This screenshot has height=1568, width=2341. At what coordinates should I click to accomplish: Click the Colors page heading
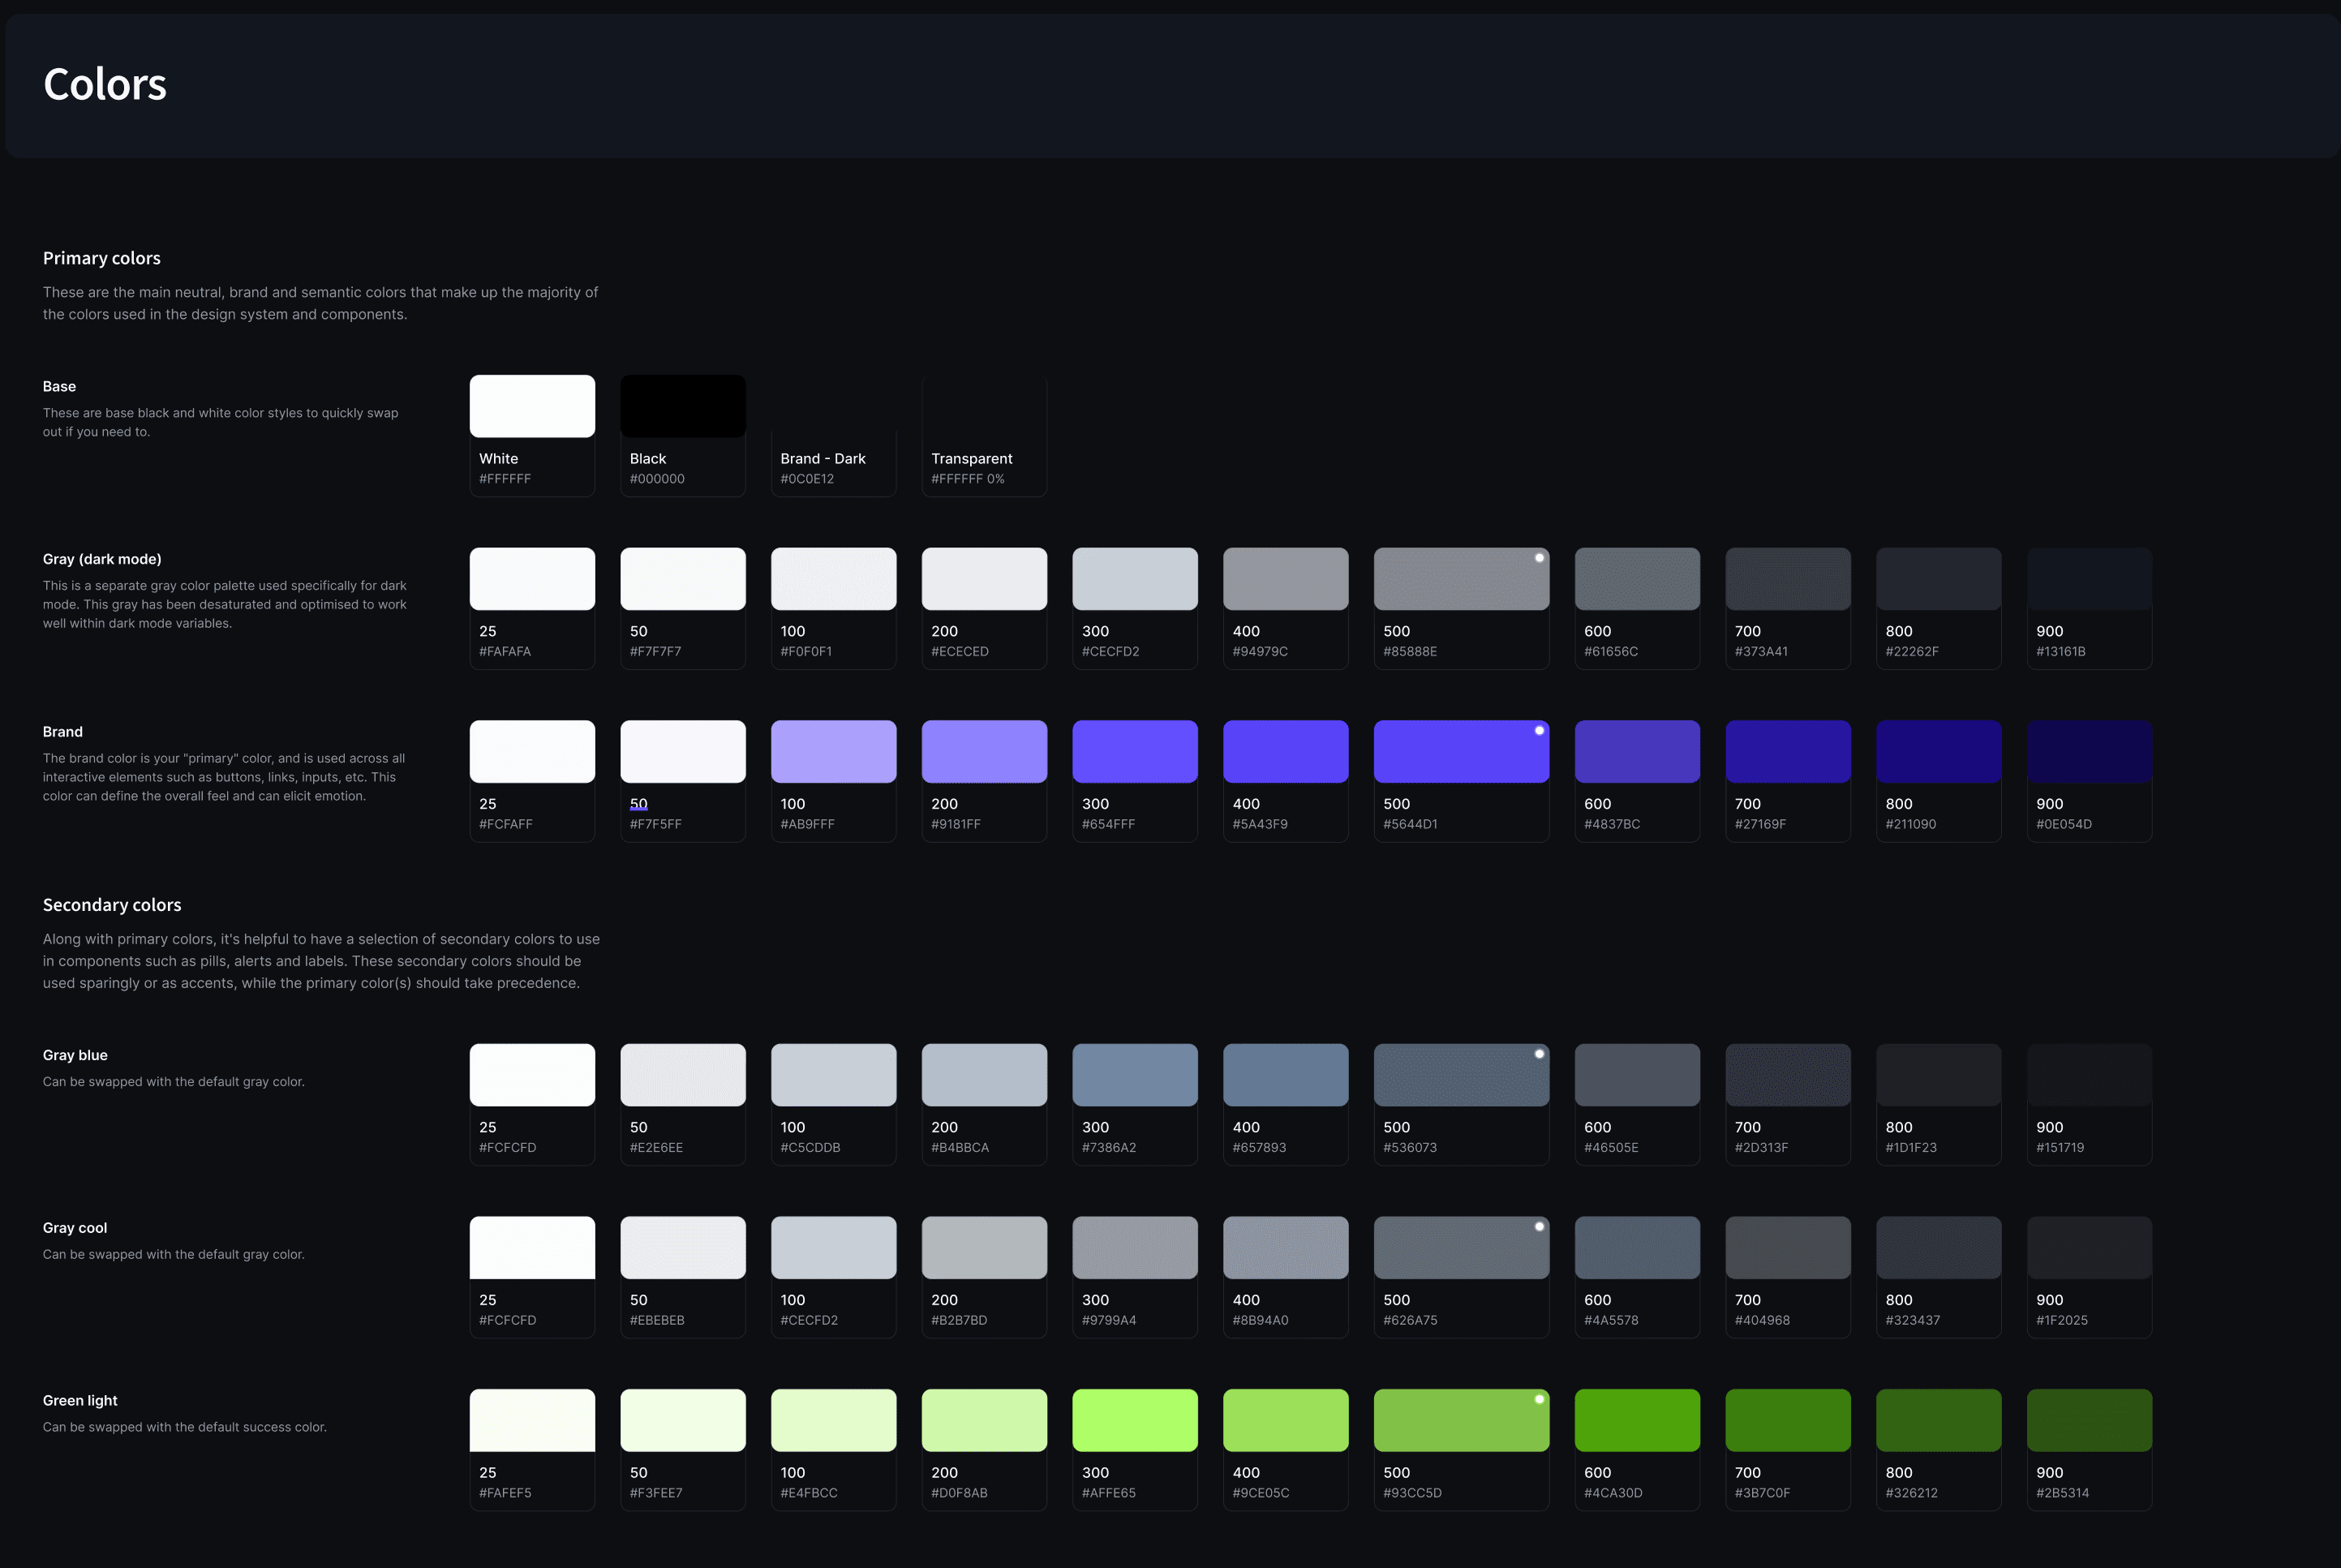(105, 85)
